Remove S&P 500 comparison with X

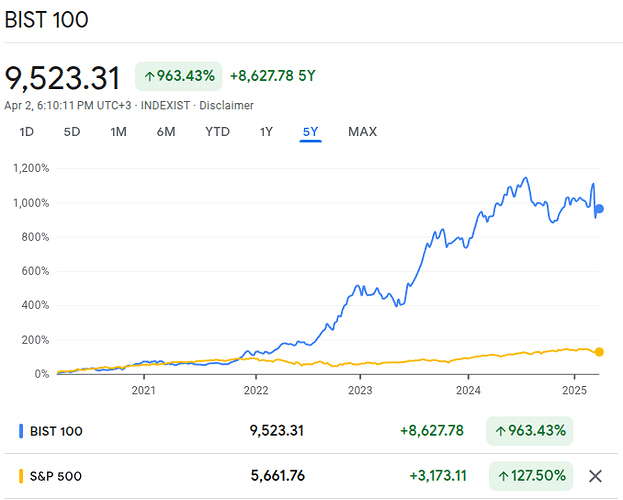point(595,476)
